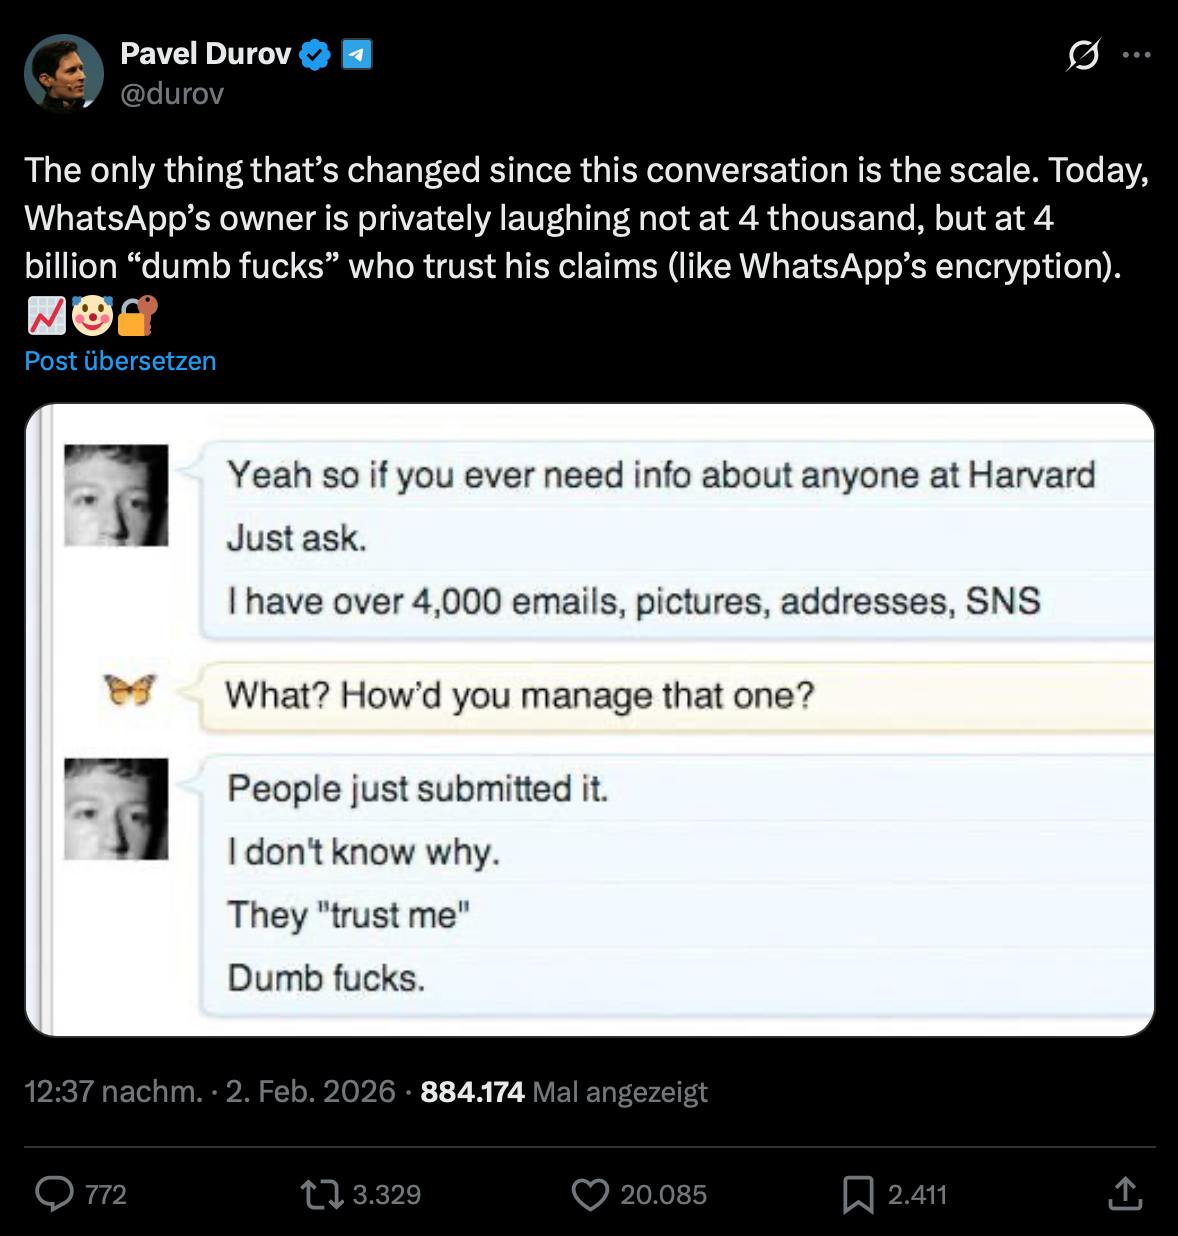Open the @durov handle link
The height and width of the screenshot is (1236, 1178).
click(172, 94)
